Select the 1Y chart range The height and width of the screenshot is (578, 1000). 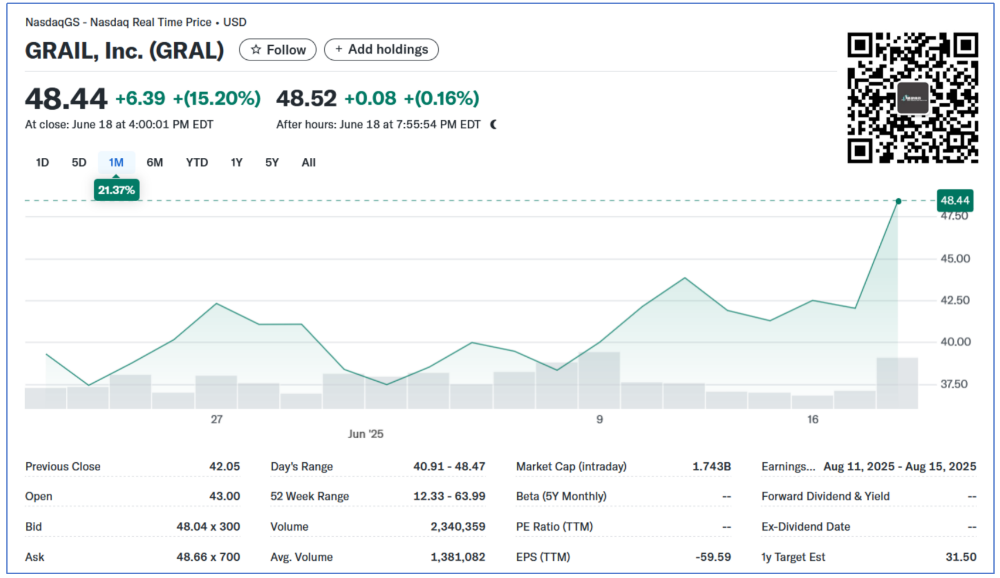tap(237, 163)
